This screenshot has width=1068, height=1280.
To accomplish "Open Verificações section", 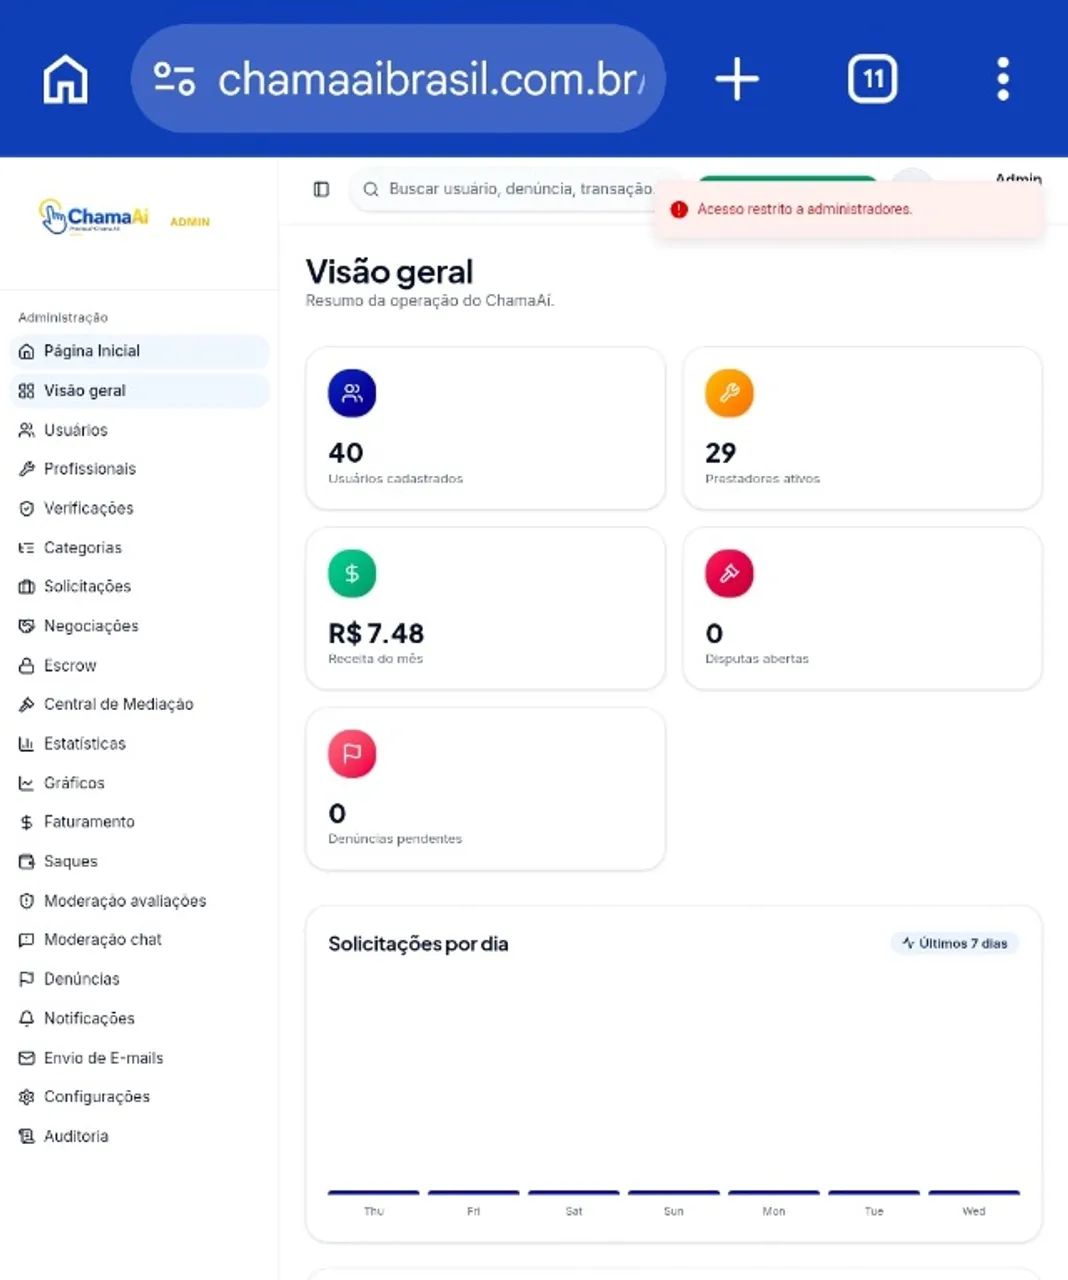I will [140, 508].
